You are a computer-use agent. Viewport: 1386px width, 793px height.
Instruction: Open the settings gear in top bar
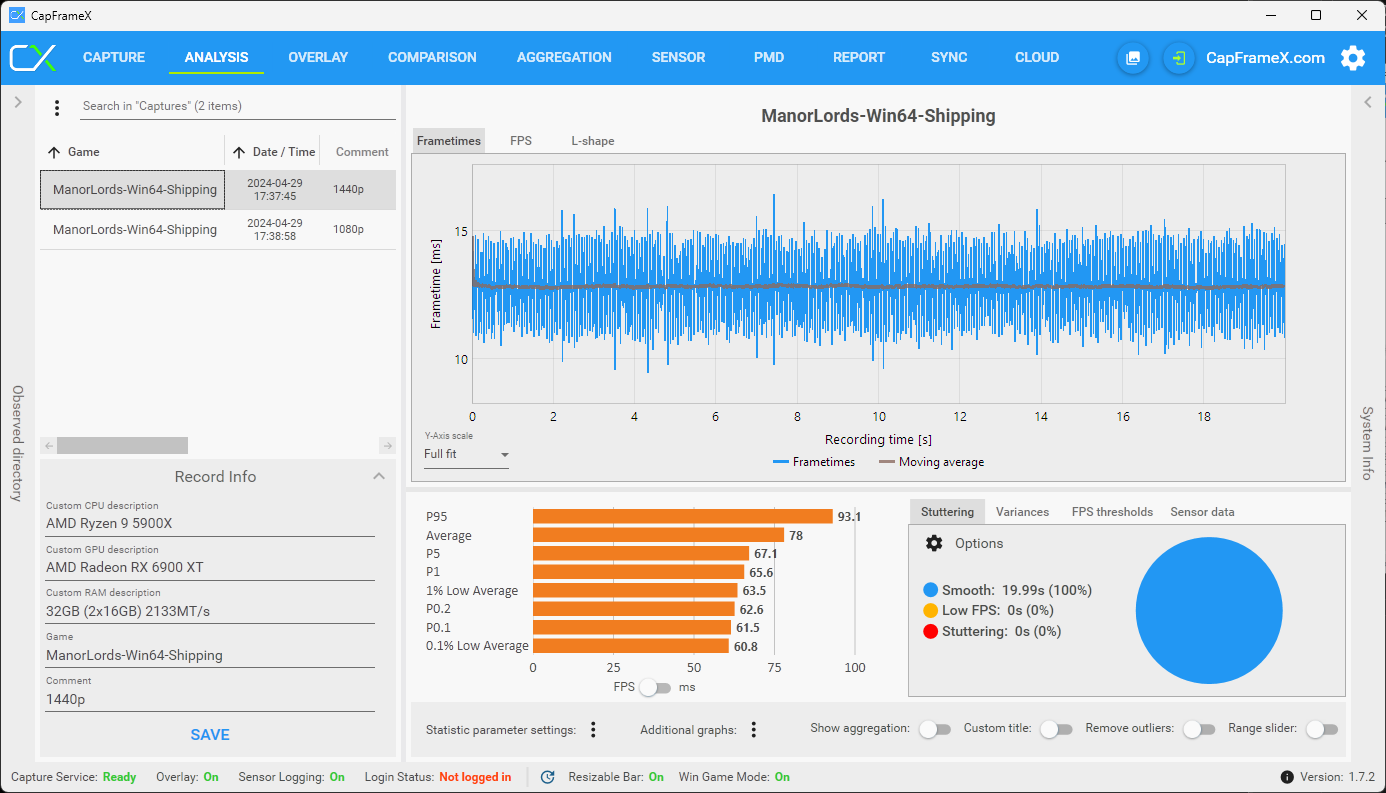click(1353, 58)
